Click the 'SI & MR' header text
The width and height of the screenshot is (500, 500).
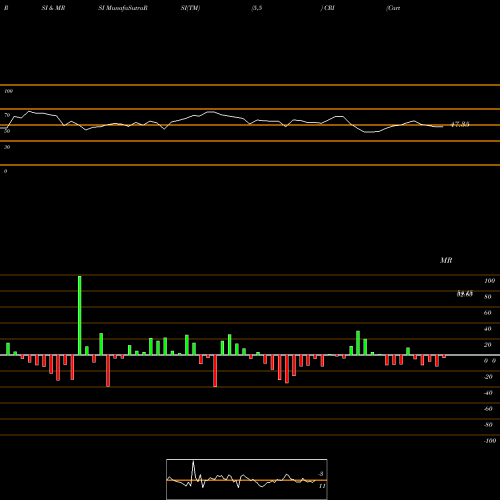(53, 8)
